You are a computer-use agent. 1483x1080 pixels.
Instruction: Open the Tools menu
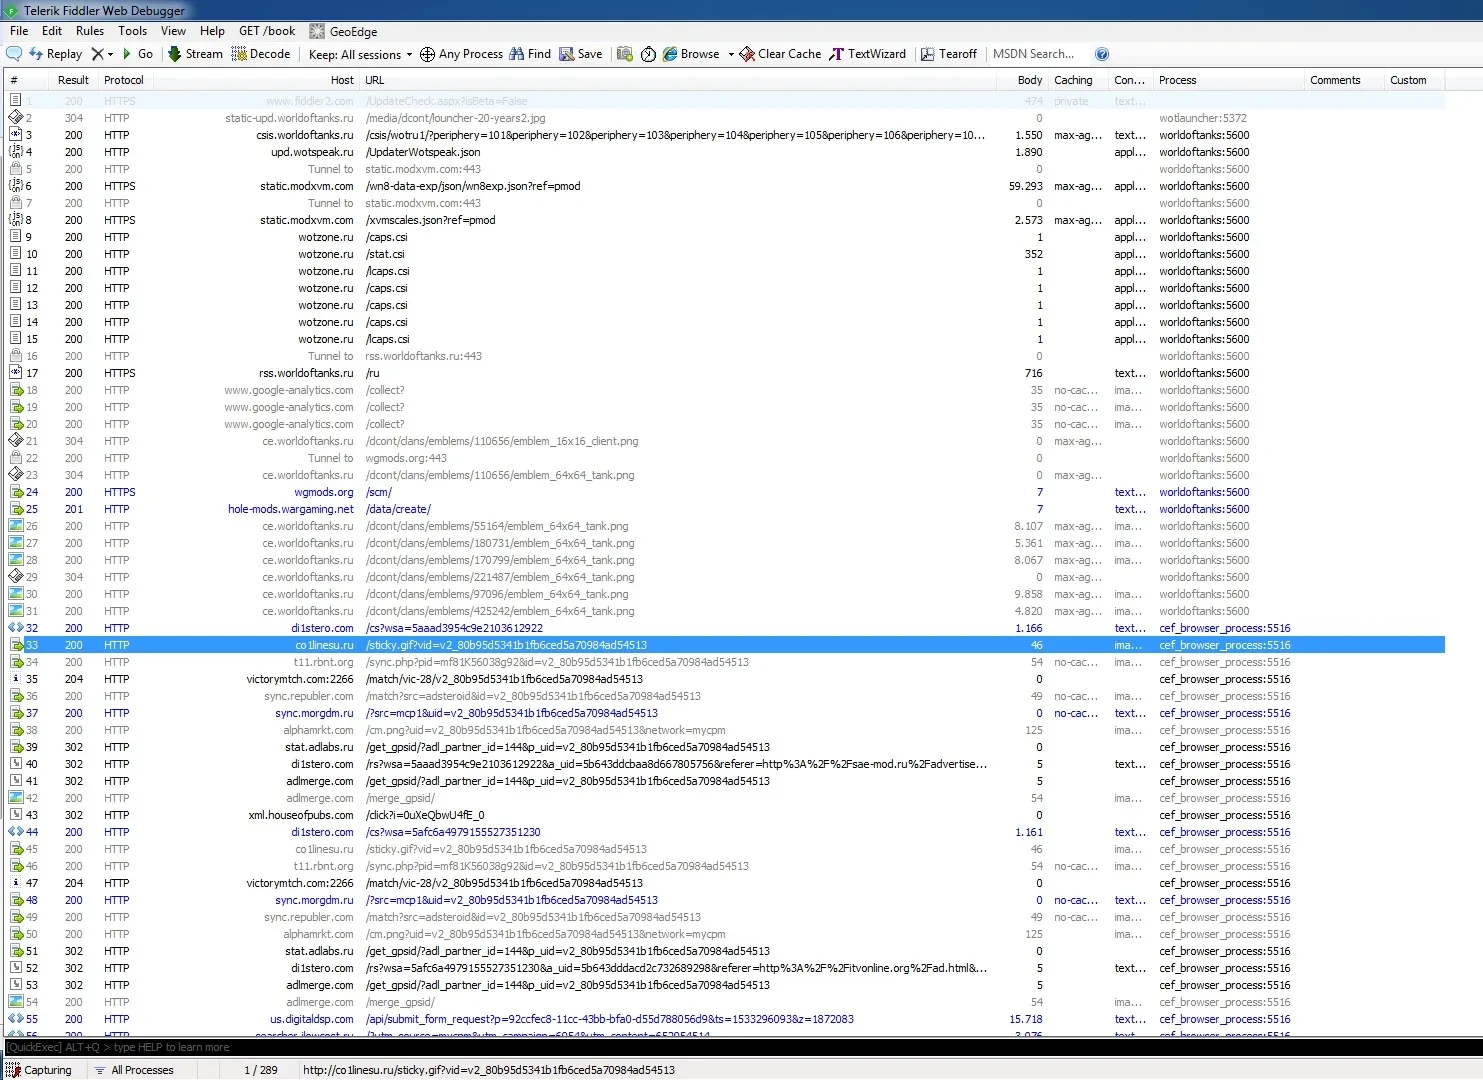pos(132,31)
